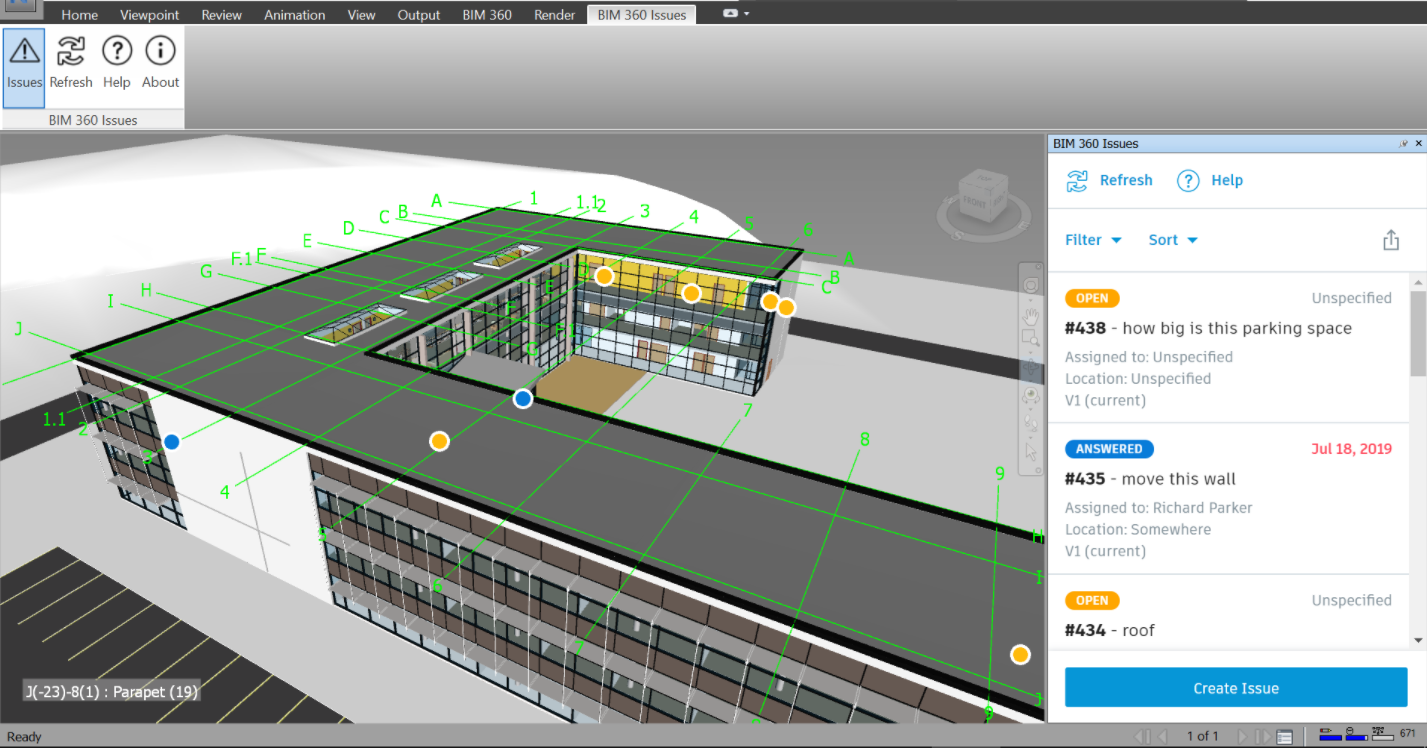Screen dimensions: 1427x751
Task: Toggle the Issues panel button in ribbon
Action: (24, 68)
